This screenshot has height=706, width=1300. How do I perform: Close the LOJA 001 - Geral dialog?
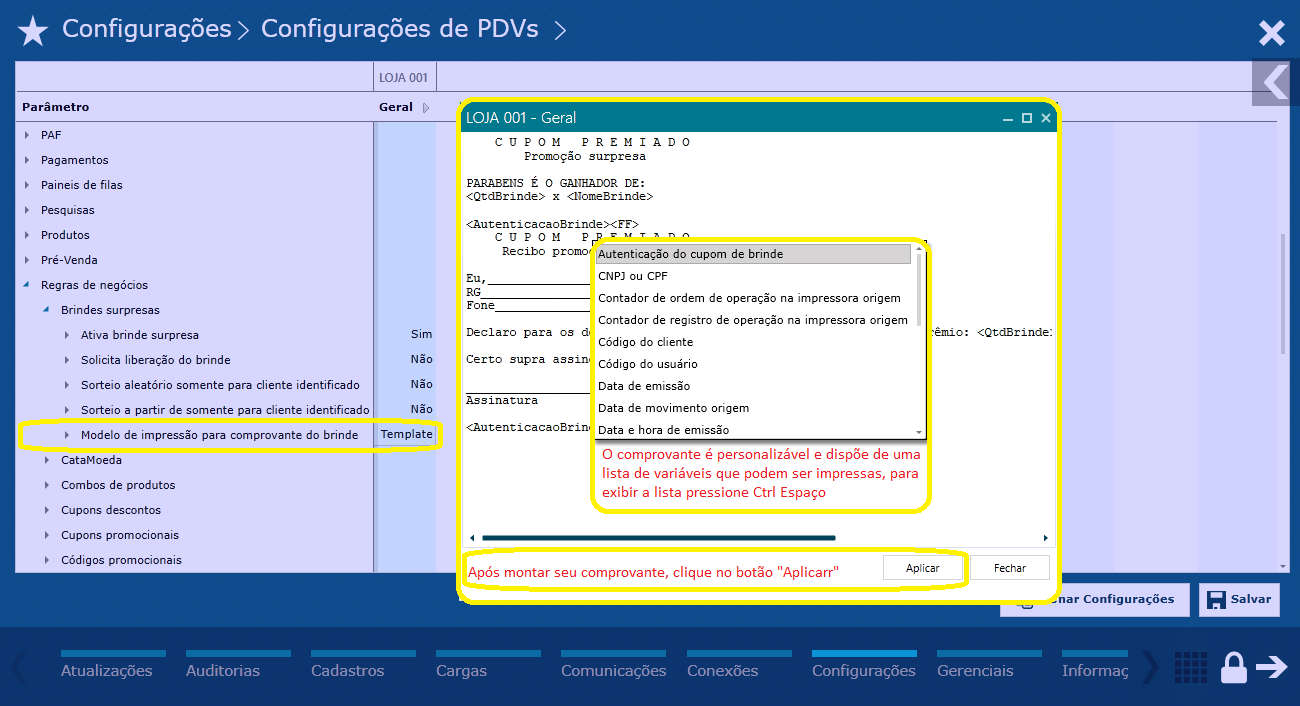(x=1046, y=118)
